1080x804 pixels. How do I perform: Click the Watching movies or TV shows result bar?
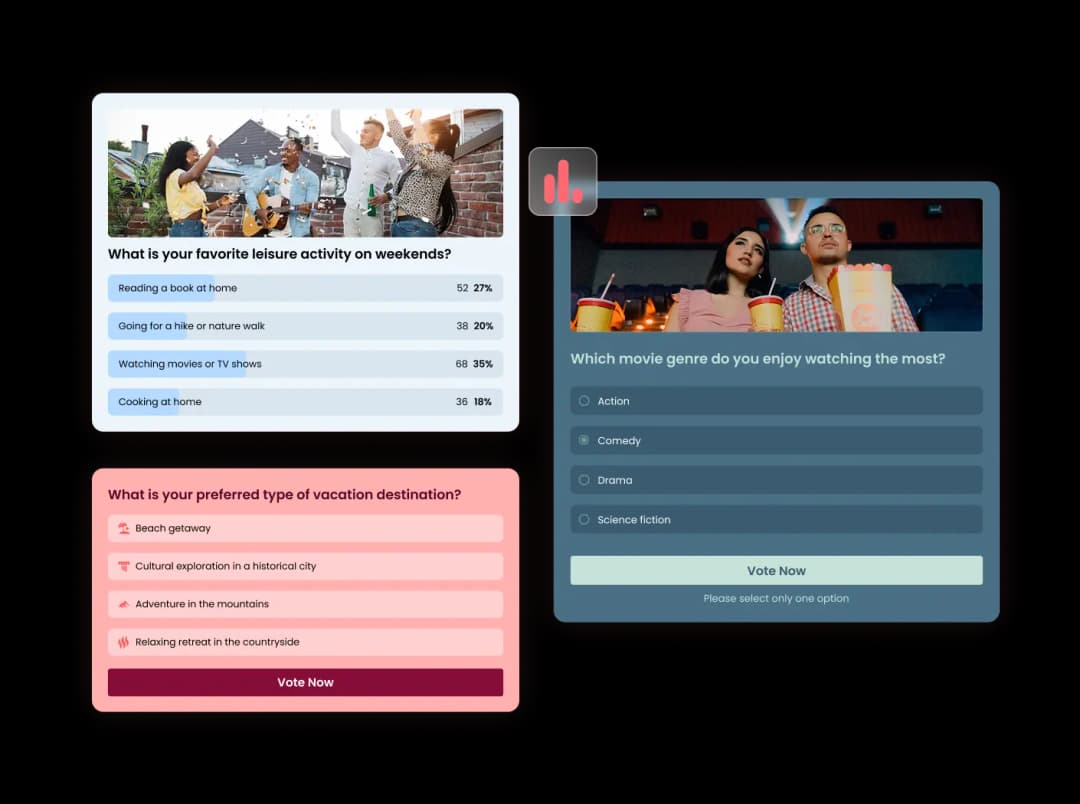point(305,364)
